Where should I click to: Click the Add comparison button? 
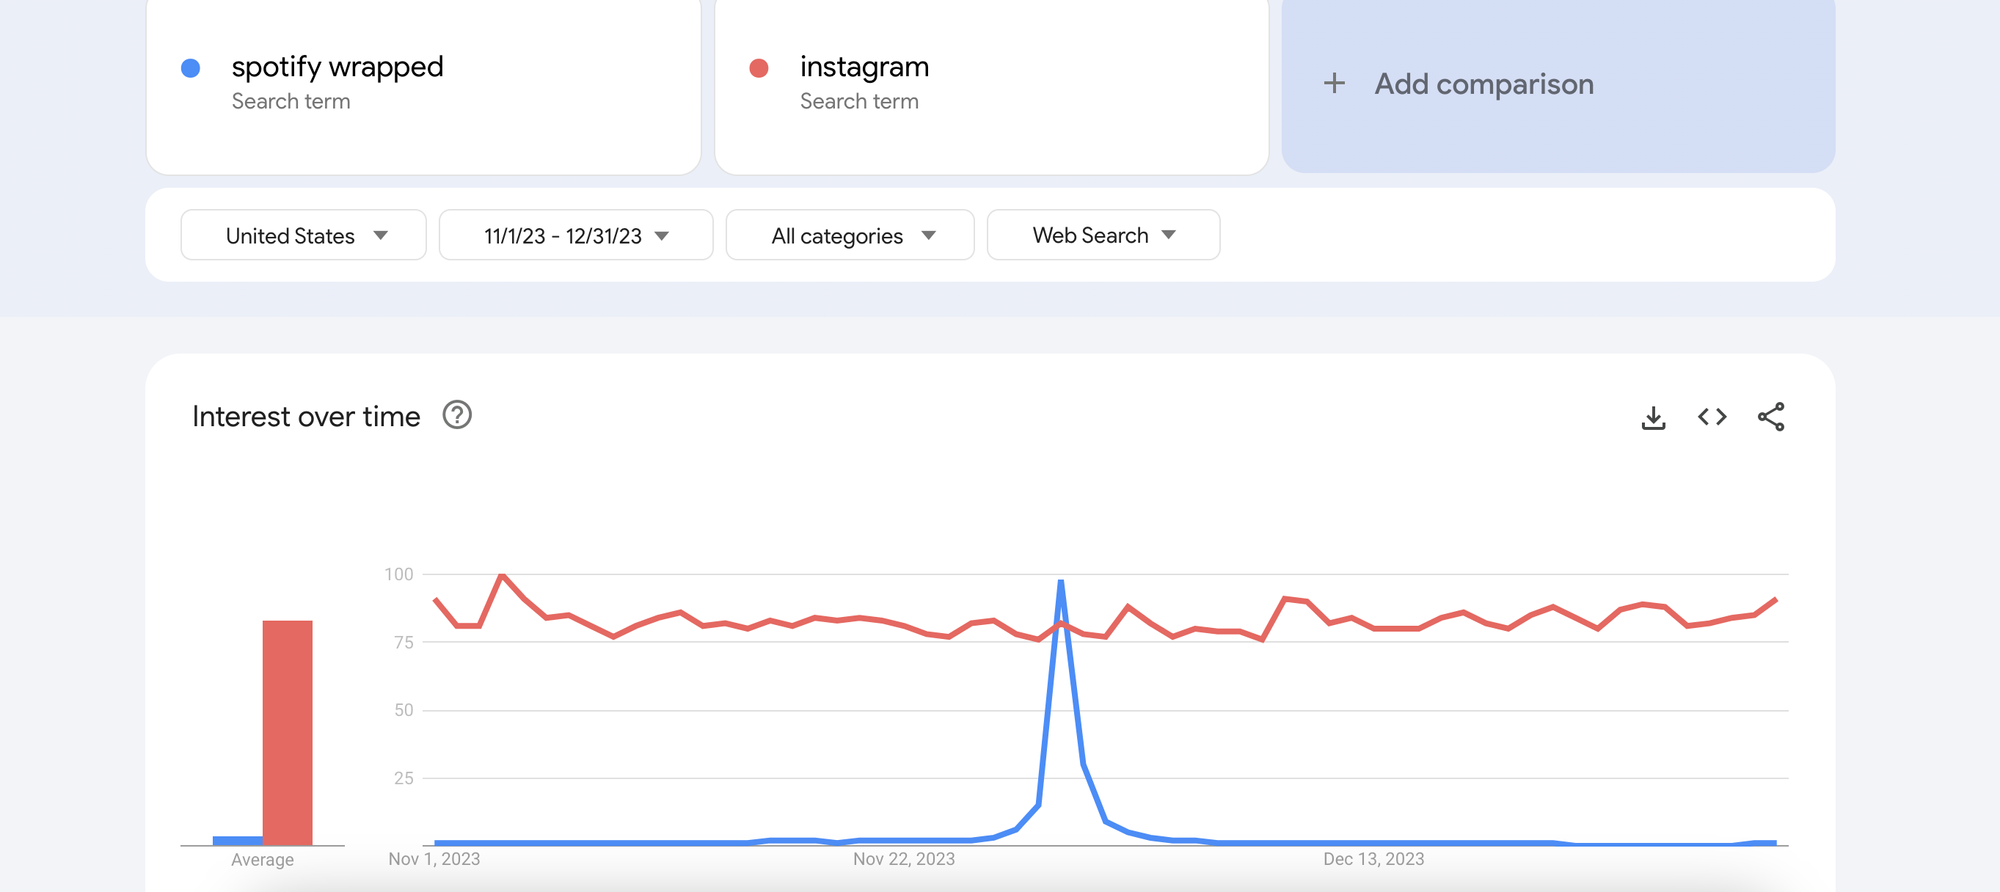click(1484, 83)
